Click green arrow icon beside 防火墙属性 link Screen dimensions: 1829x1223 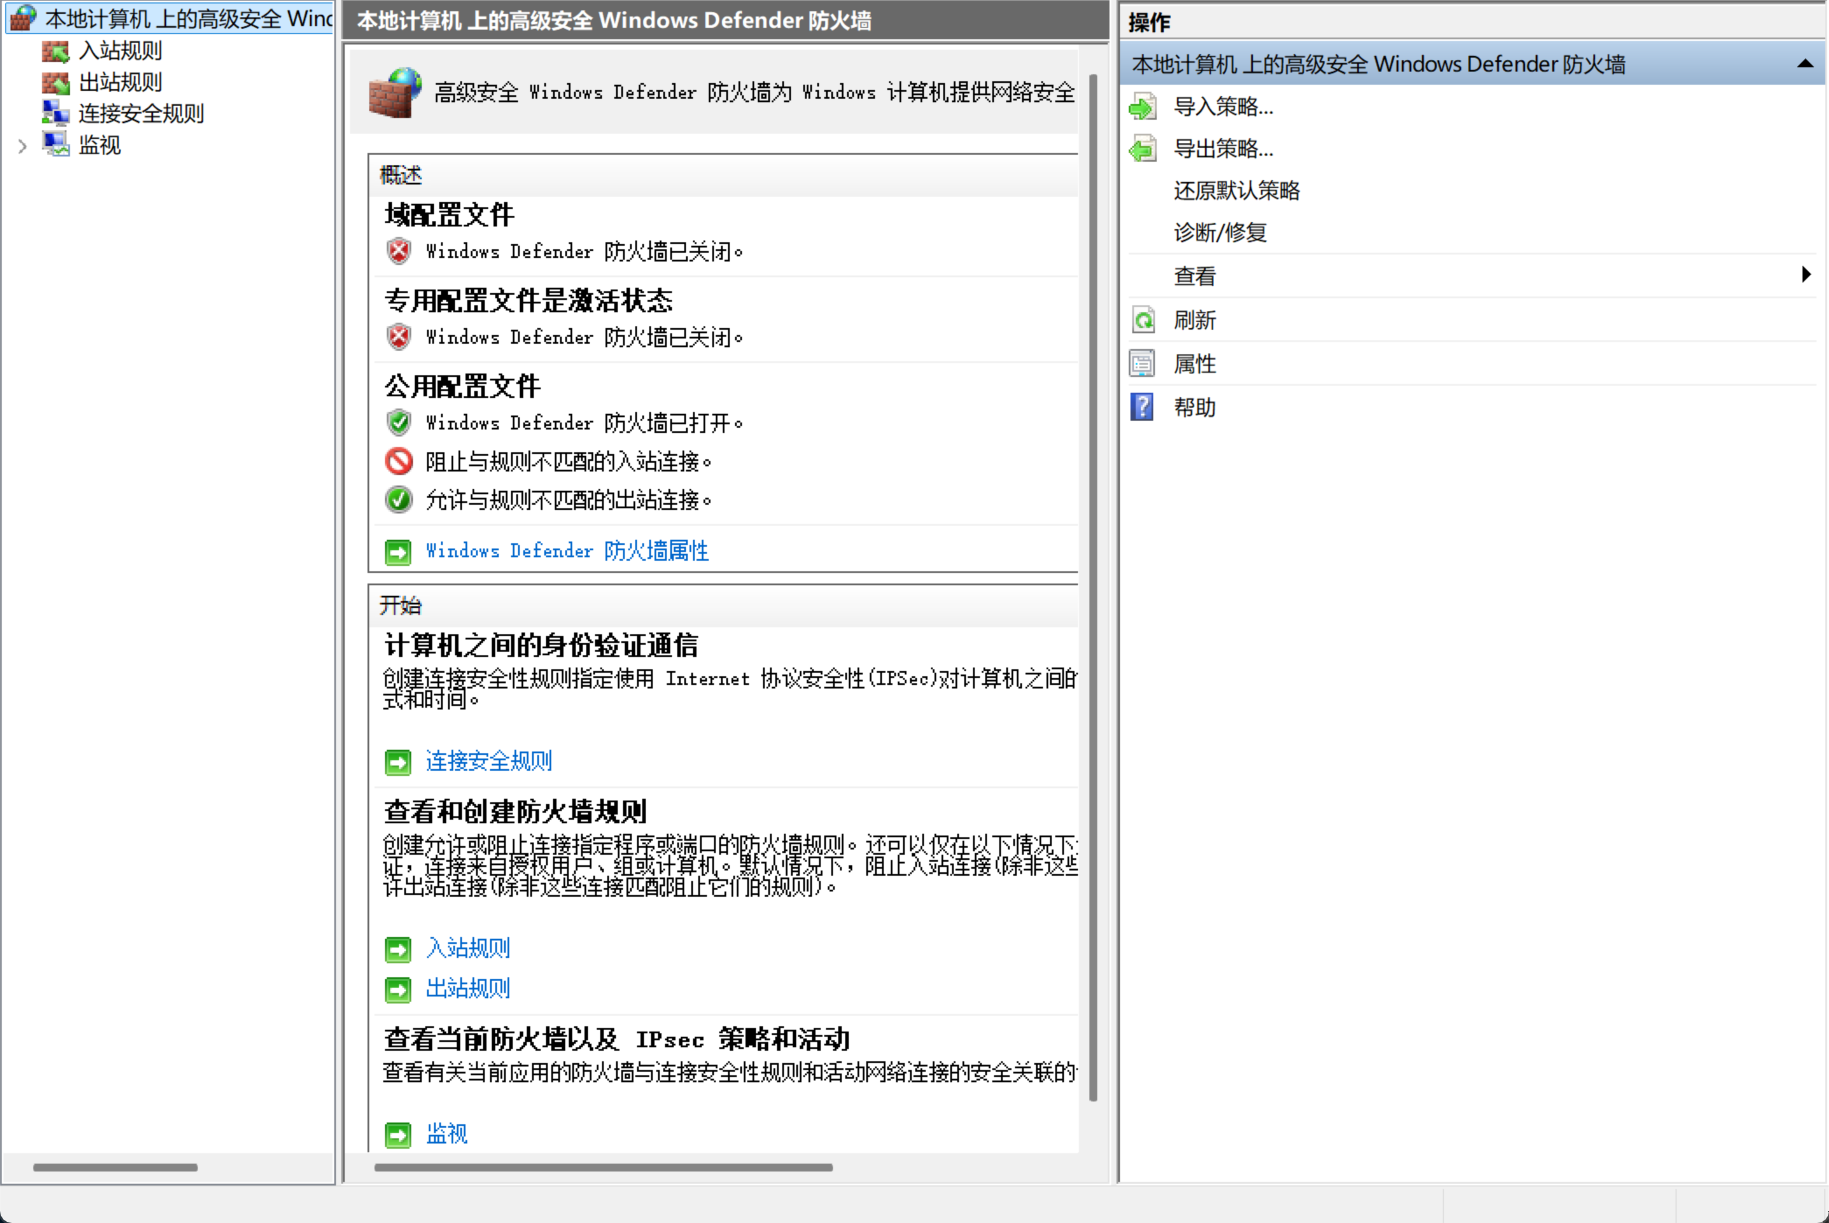point(398,552)
